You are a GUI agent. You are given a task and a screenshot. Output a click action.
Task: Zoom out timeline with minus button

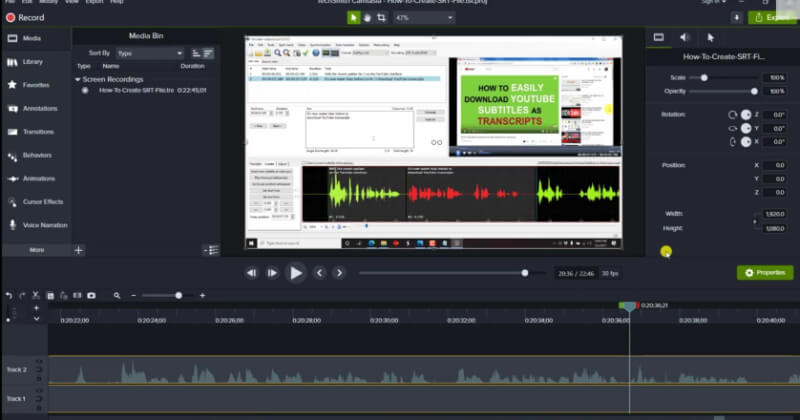pyautogui.click(x=134, y=295)
